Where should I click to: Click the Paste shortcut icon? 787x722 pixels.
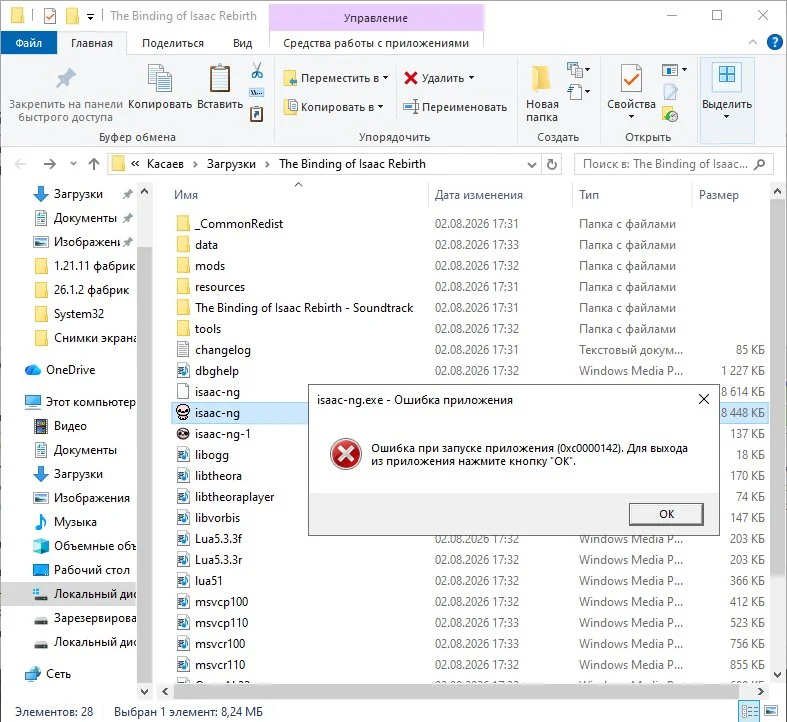coord(257,114)
